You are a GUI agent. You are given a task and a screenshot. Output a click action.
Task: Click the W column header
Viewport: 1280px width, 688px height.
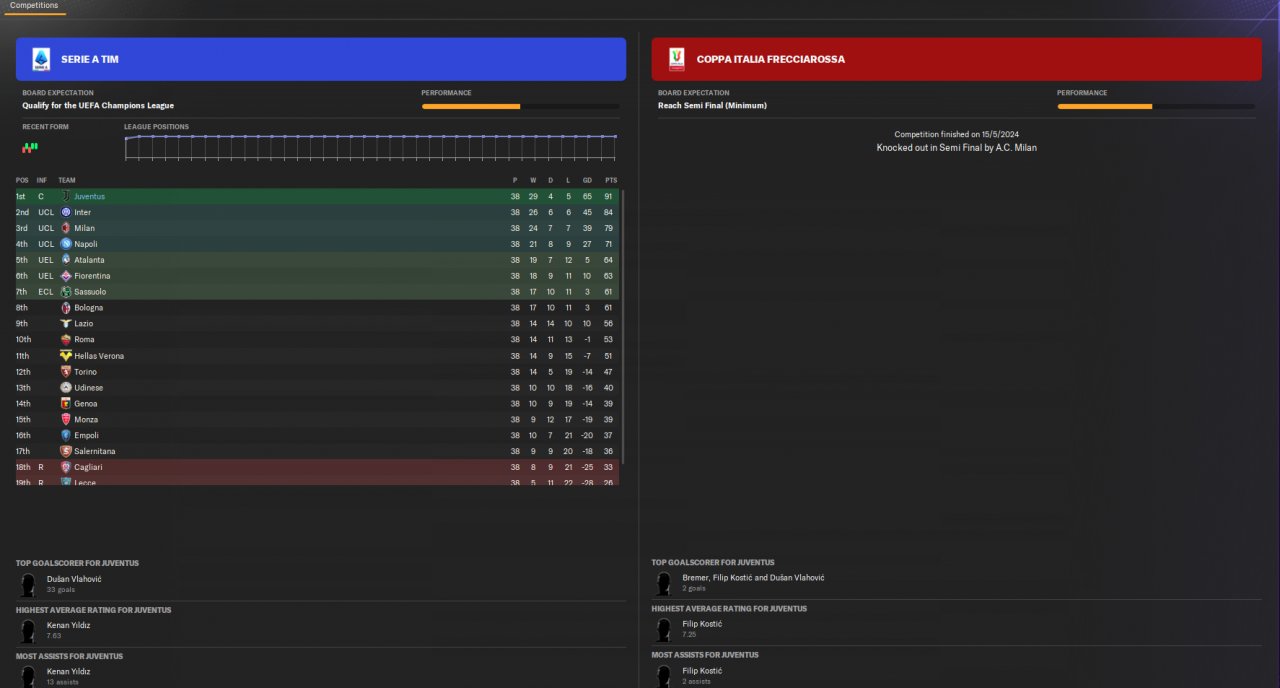[x=533, y=180]
